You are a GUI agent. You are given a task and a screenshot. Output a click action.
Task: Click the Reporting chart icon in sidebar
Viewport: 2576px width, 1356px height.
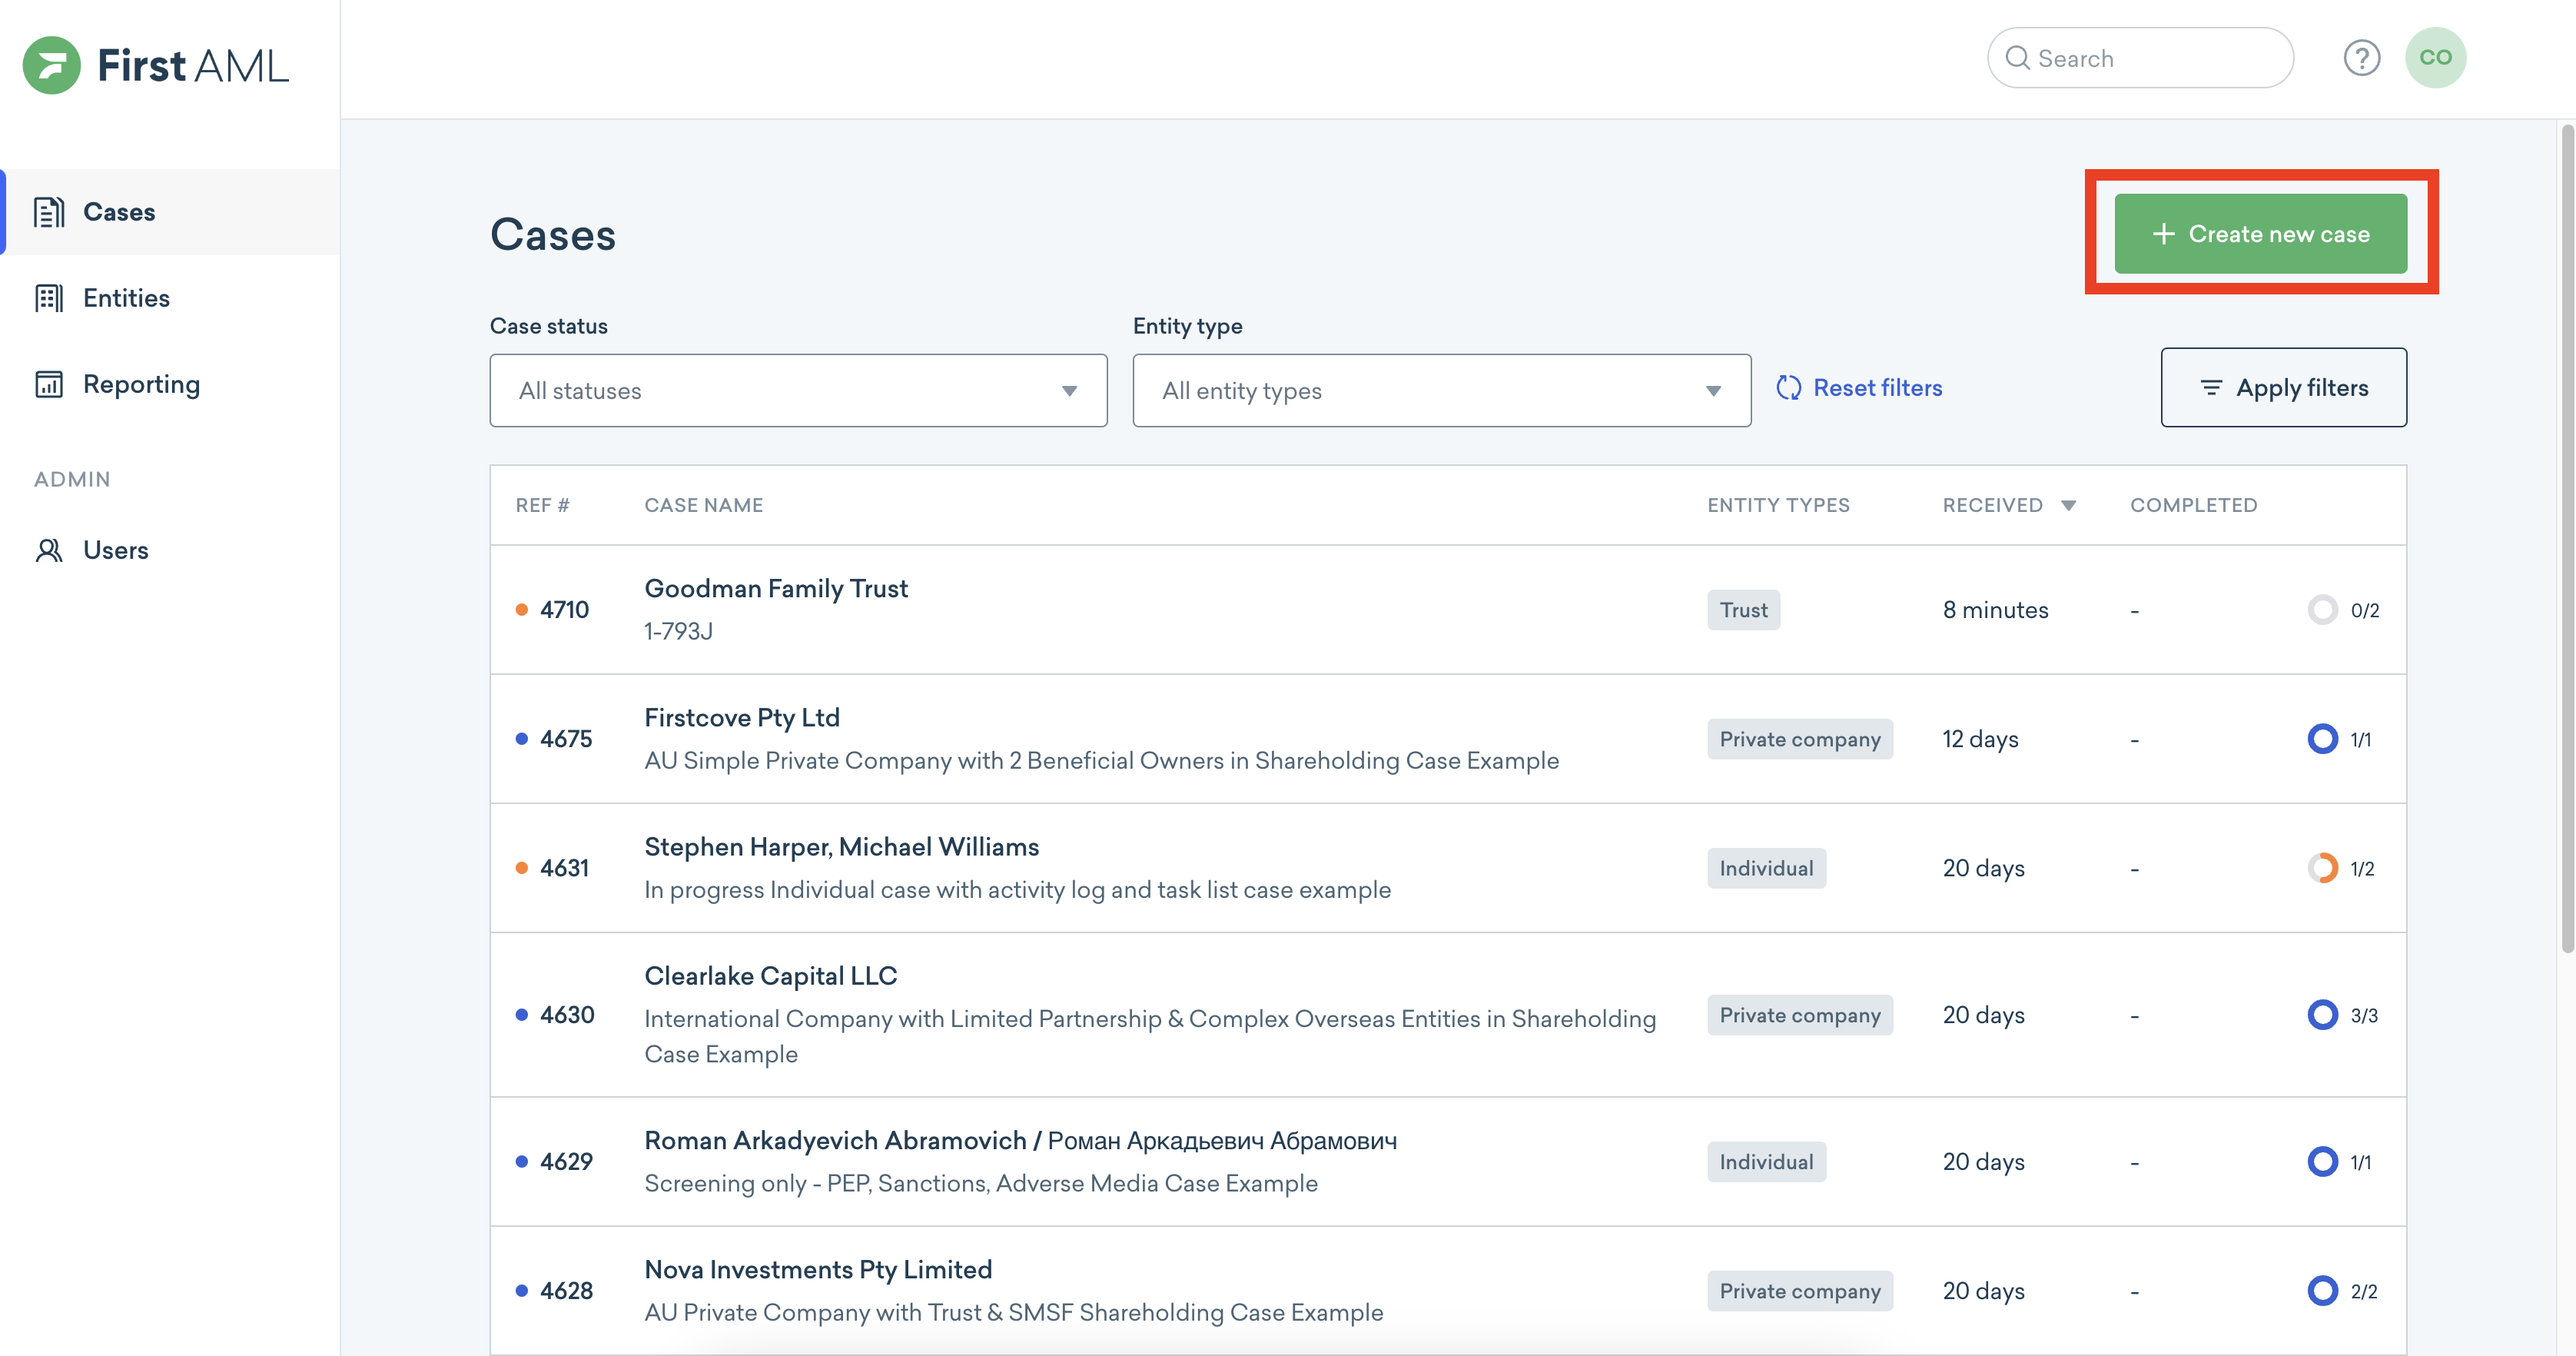pyautogui.click(x=49, y=385)
